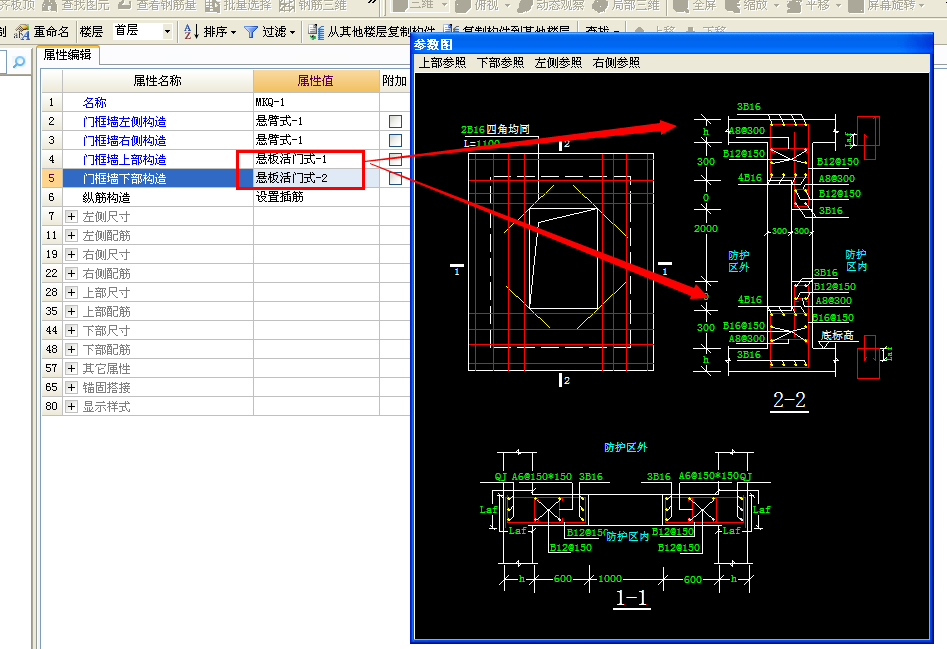Click the MKQ-1 name value cell

tap(316, 103)
